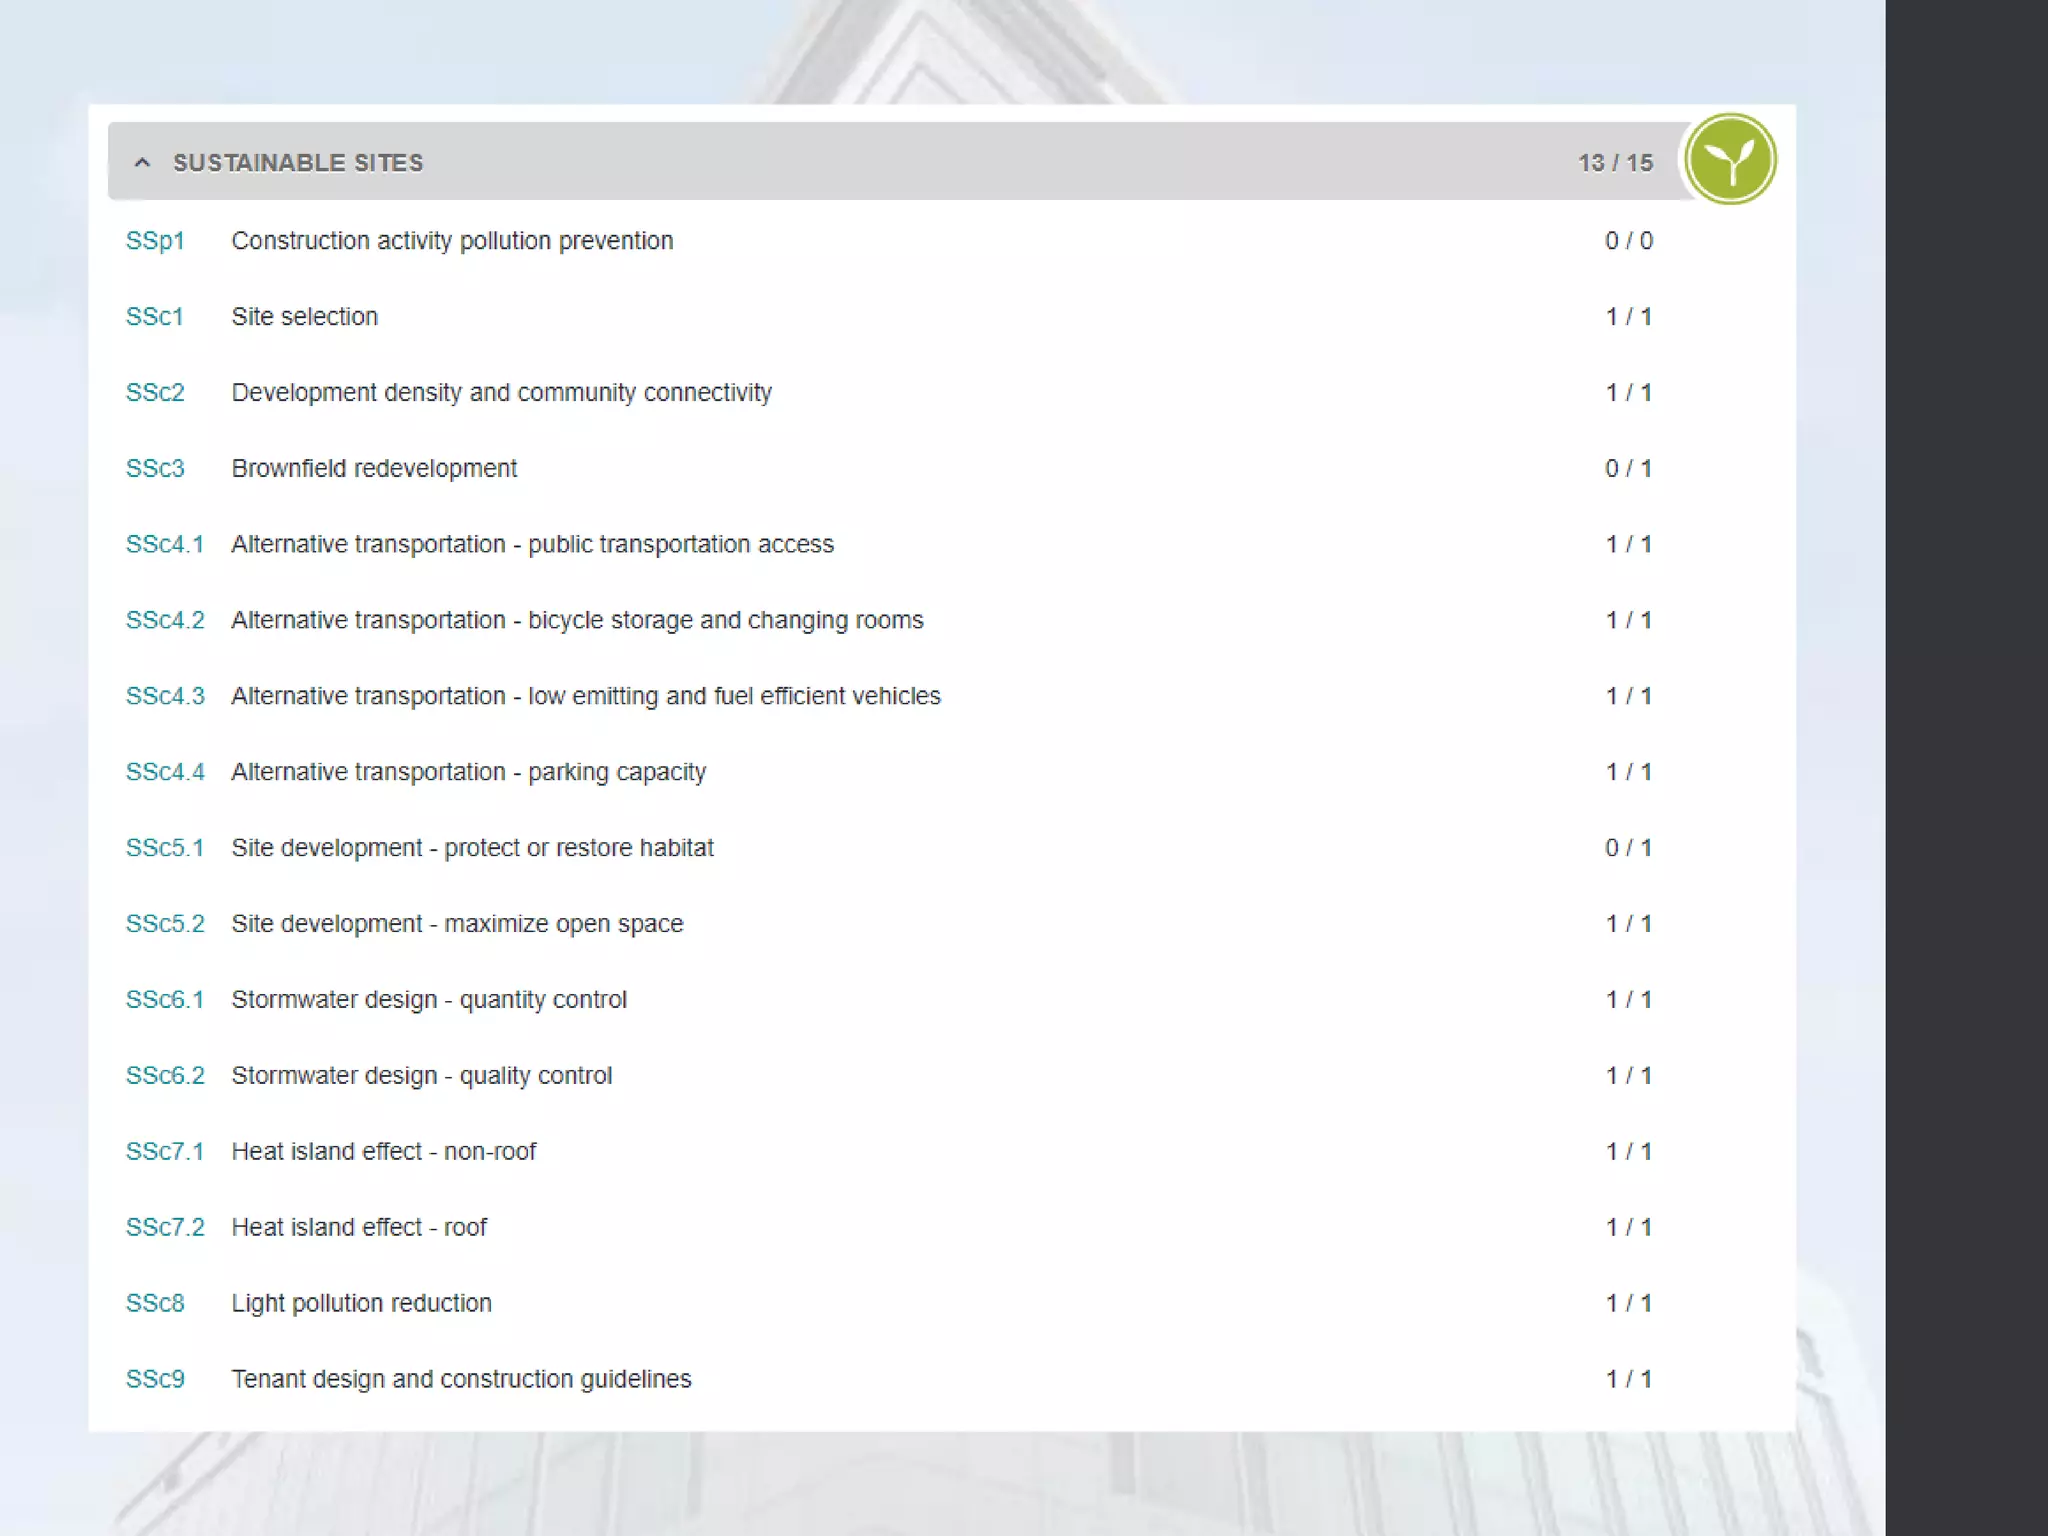Click the green sprout Sustainable Sites icon
The height and width of the screenshot is (1536, 2048).
(1730, 160)
